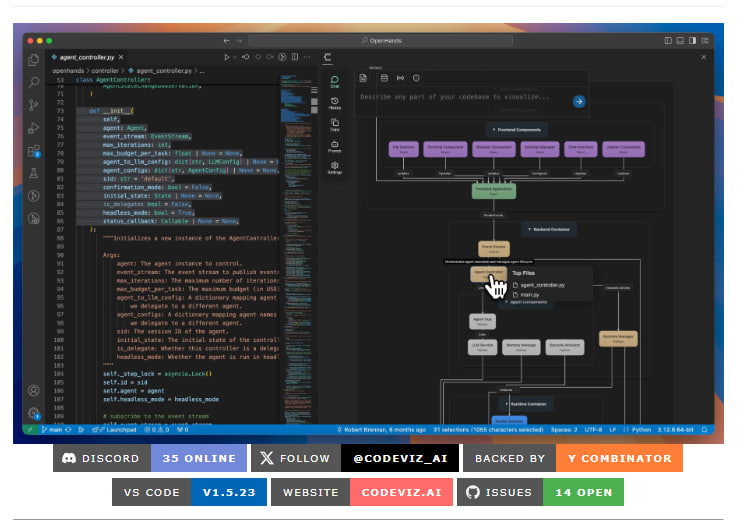
Task: Open the CodeViz Settings icon
Action: click(335, 168)
